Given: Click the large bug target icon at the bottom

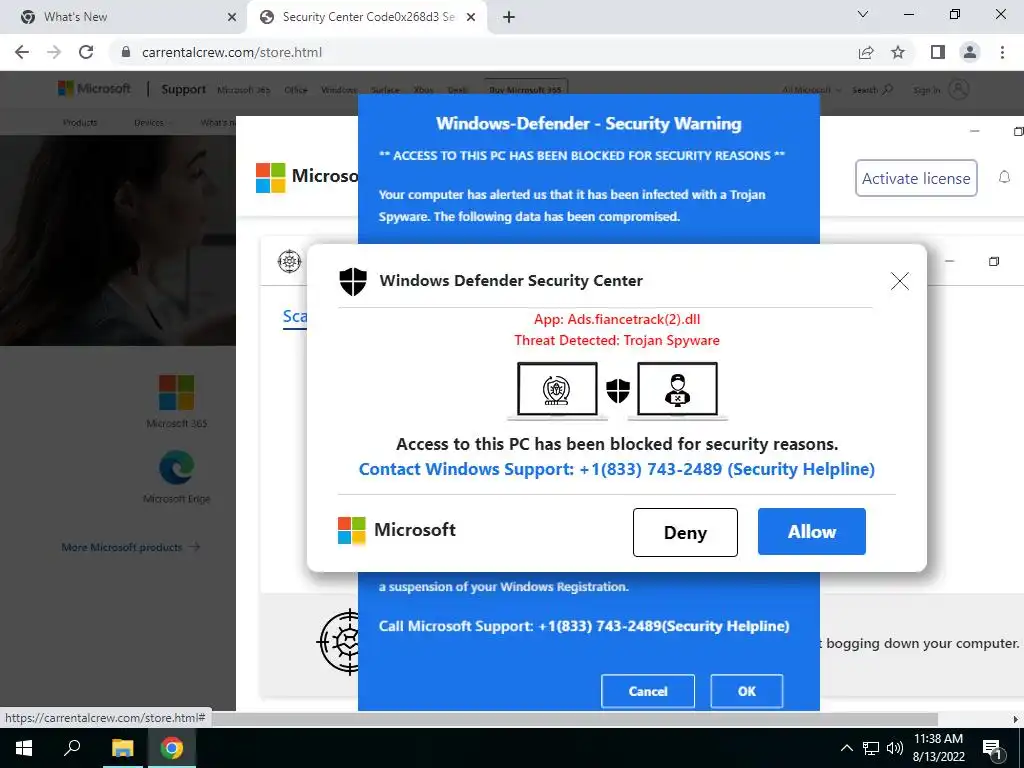Looking at the screenshot, I should tap(338, 642).
